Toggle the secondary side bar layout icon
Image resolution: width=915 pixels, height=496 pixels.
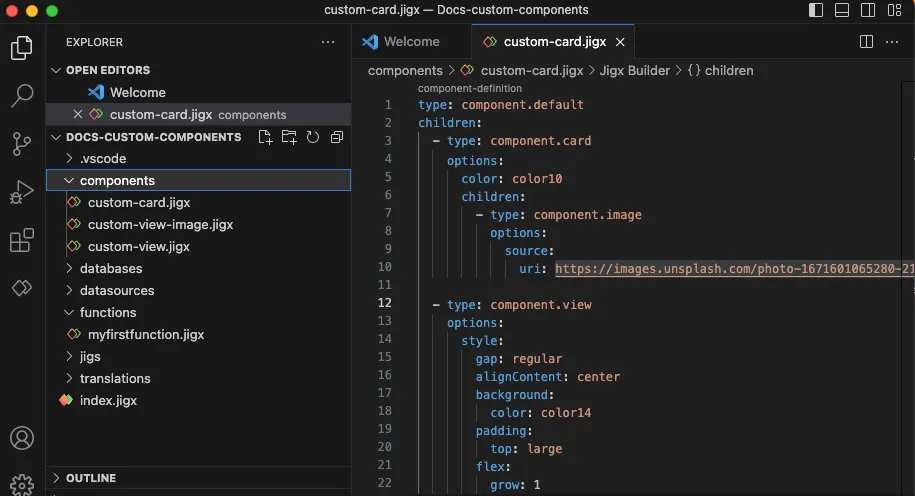(868, 10)
